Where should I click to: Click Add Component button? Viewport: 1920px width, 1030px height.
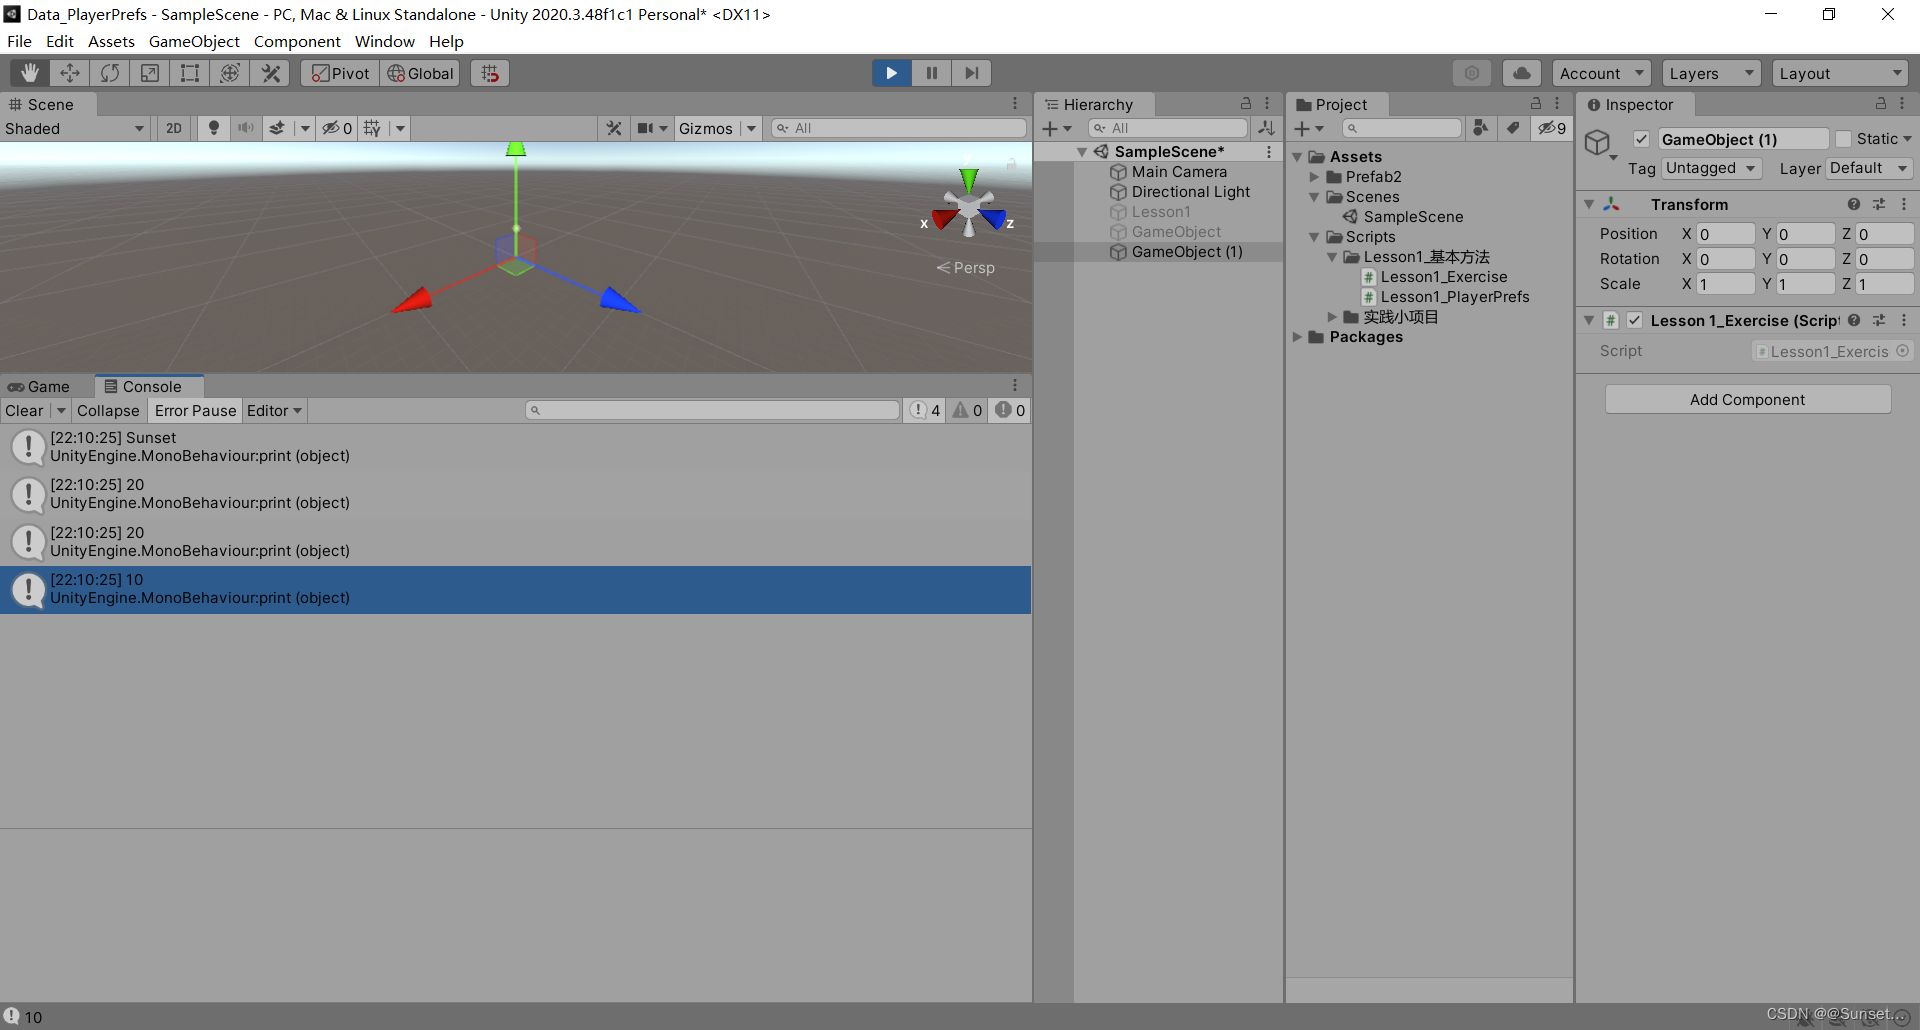(x=1747, y=399)
